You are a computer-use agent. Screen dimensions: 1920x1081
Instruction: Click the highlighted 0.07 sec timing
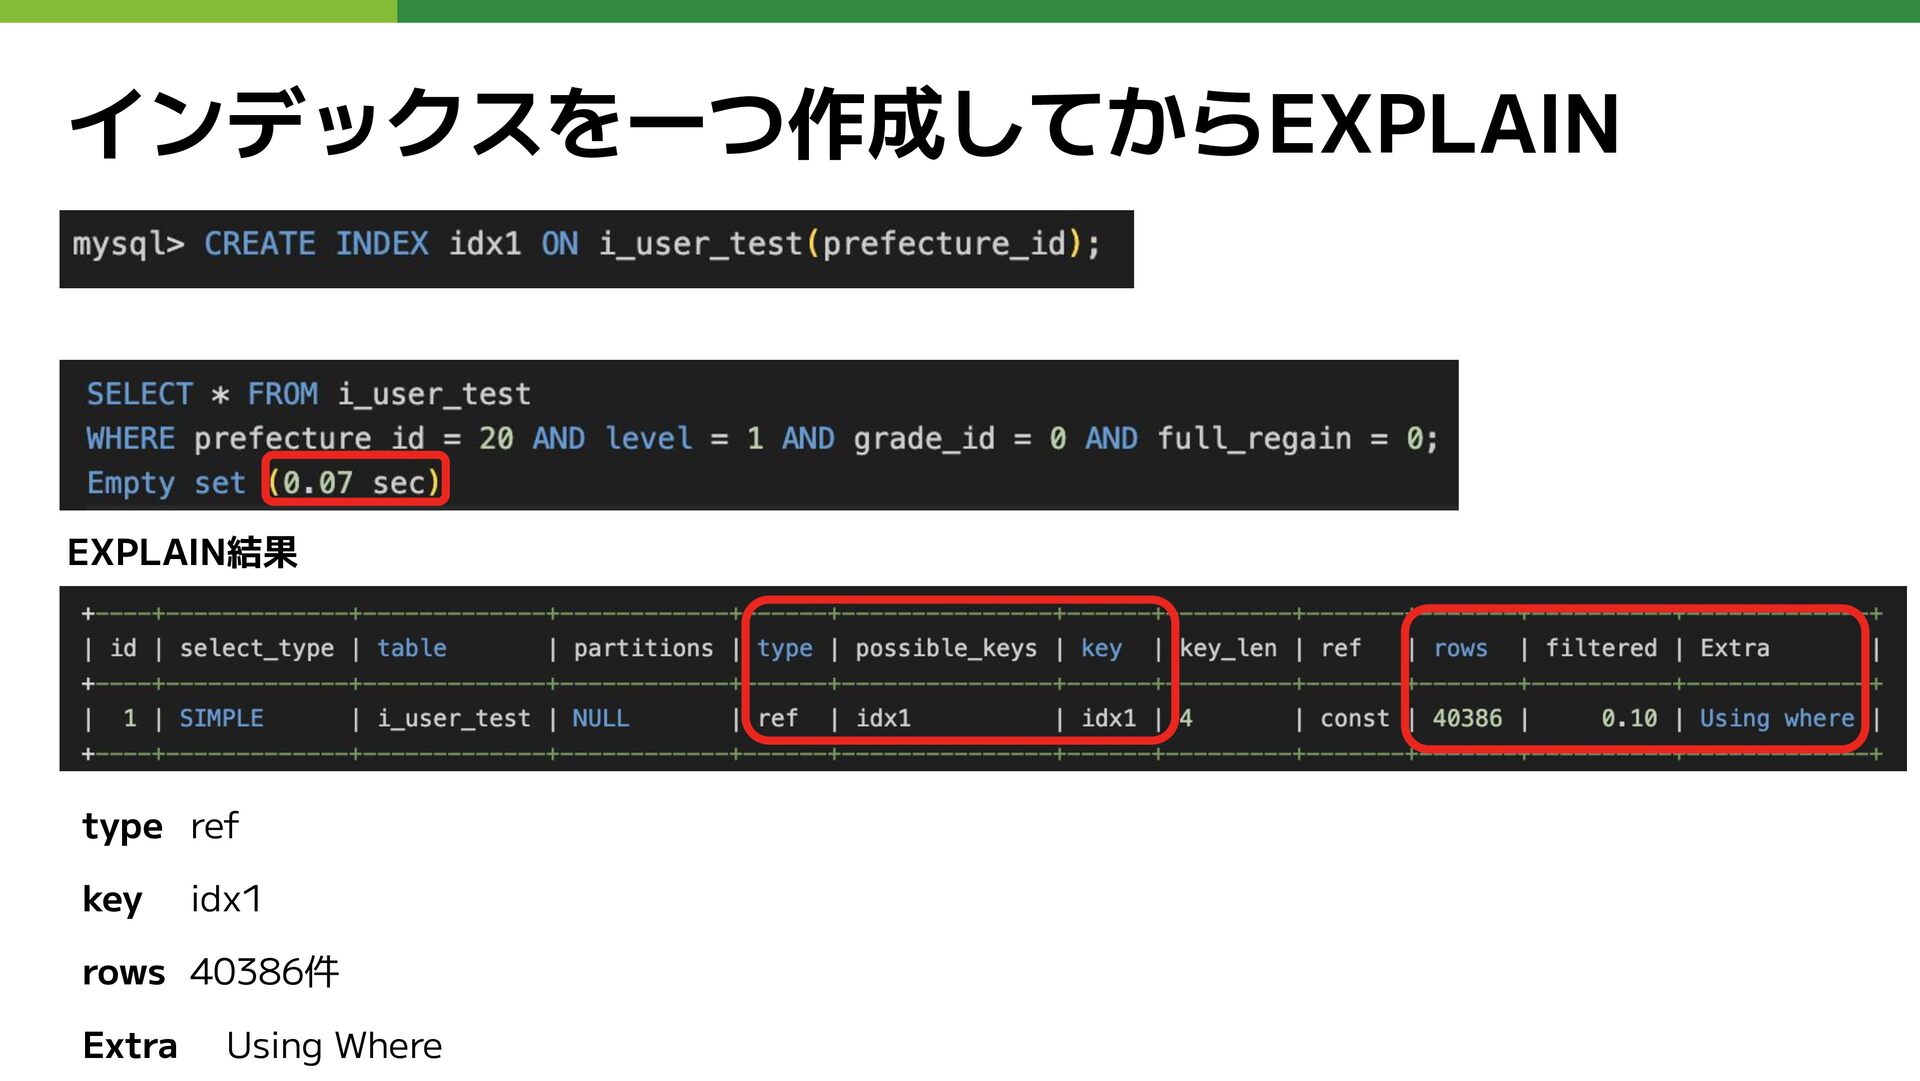click(355, 482)
